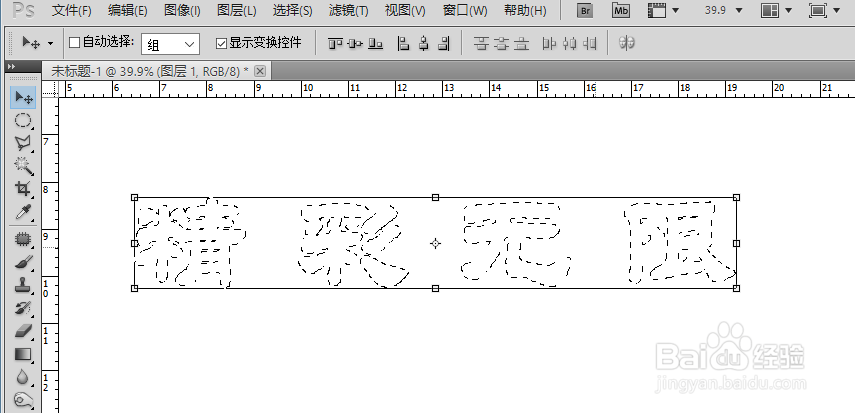Open the 窗口(W) menu

pyautogui.click(x=465, y=10)
